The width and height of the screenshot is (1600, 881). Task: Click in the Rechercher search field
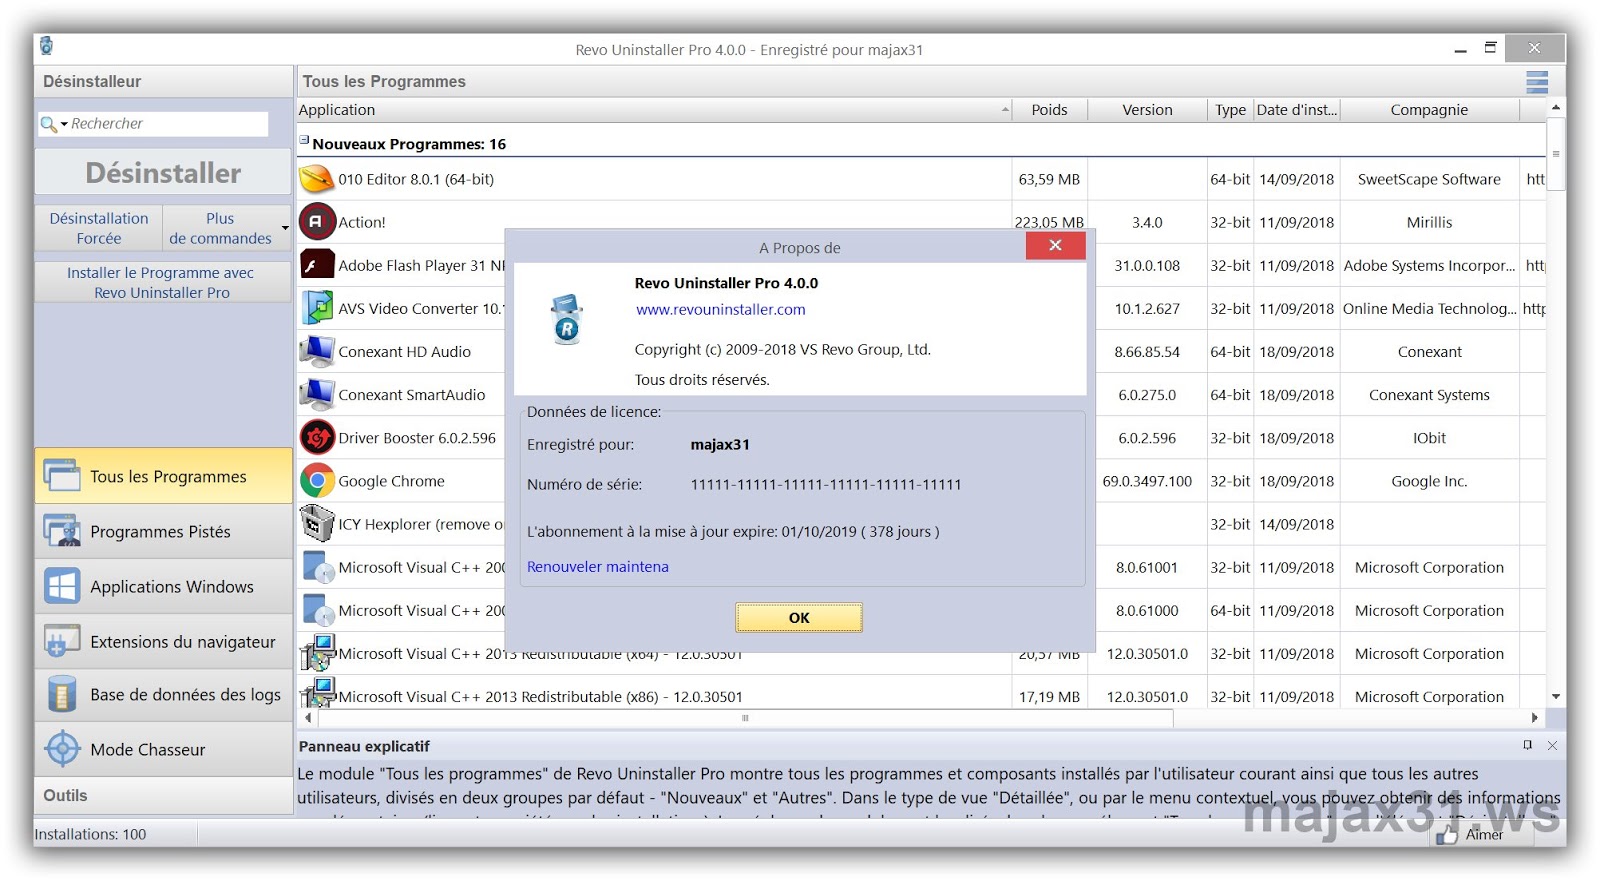tap(168, 124)
